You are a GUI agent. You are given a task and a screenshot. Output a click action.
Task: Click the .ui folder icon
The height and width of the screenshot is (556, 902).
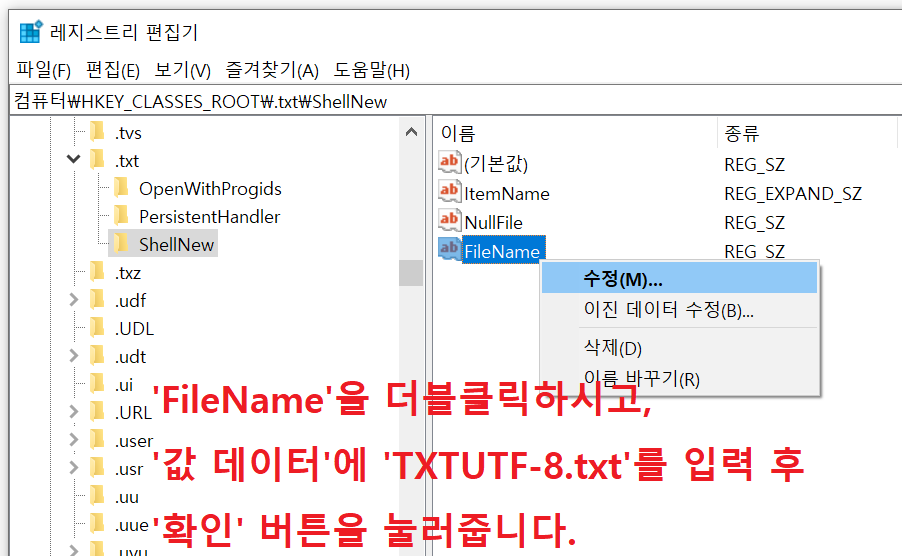tap(98, 384)
